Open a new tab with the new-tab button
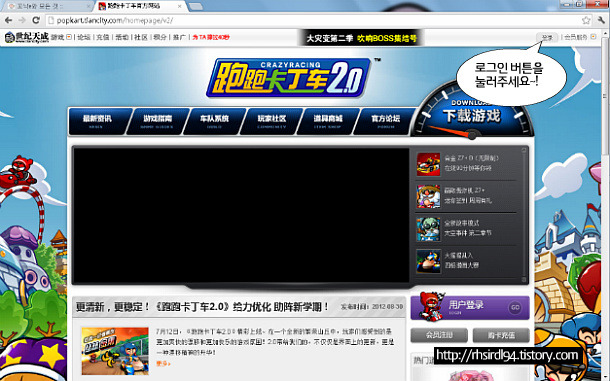 pos(196,6)
